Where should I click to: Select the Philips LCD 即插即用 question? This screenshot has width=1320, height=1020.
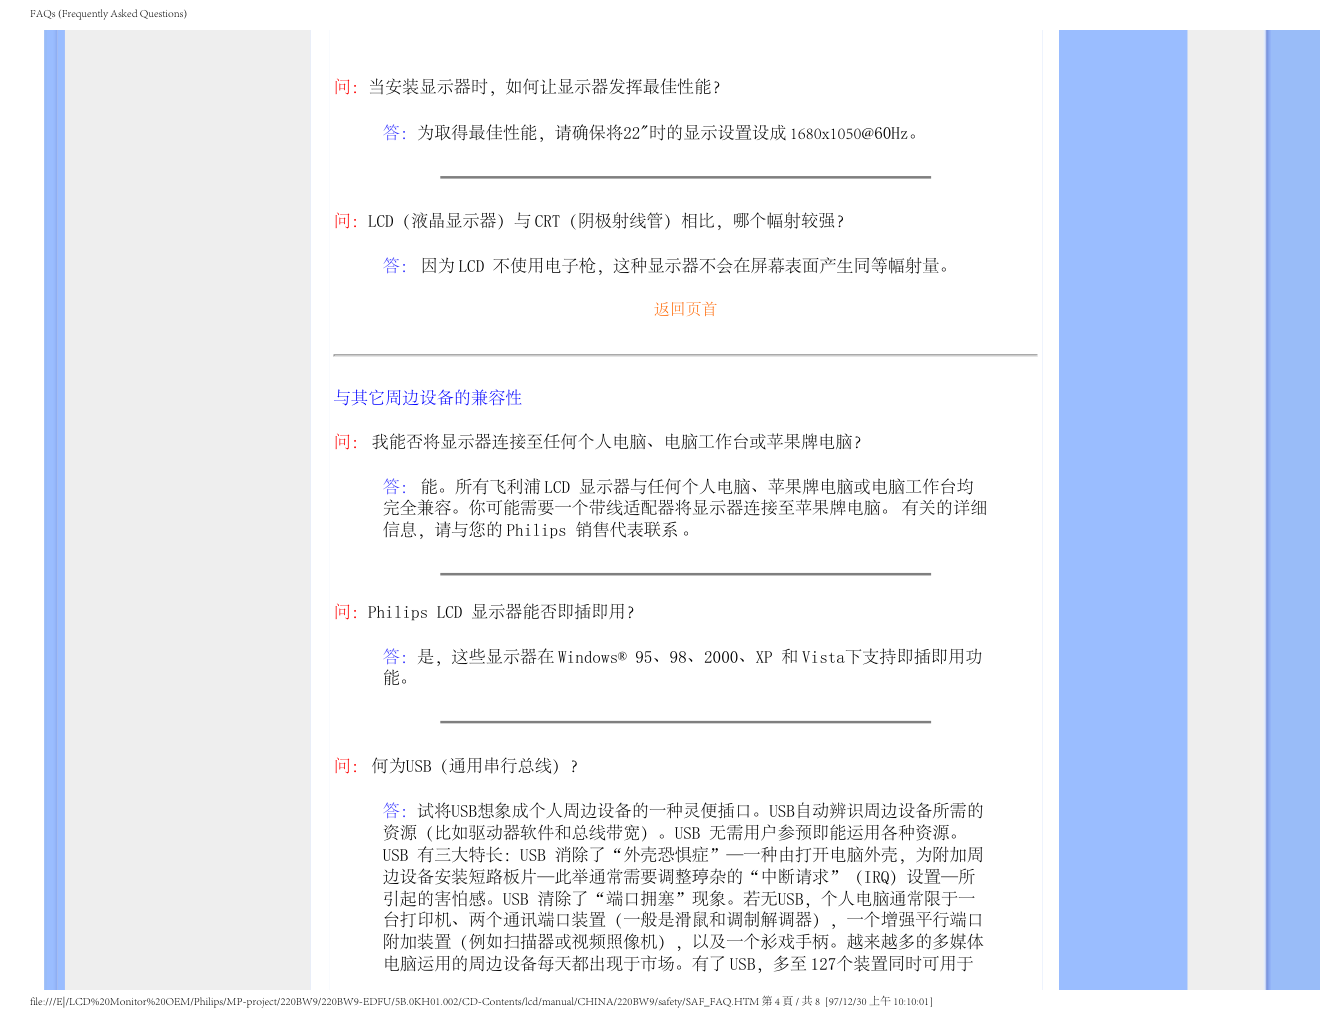pos(500,612)
